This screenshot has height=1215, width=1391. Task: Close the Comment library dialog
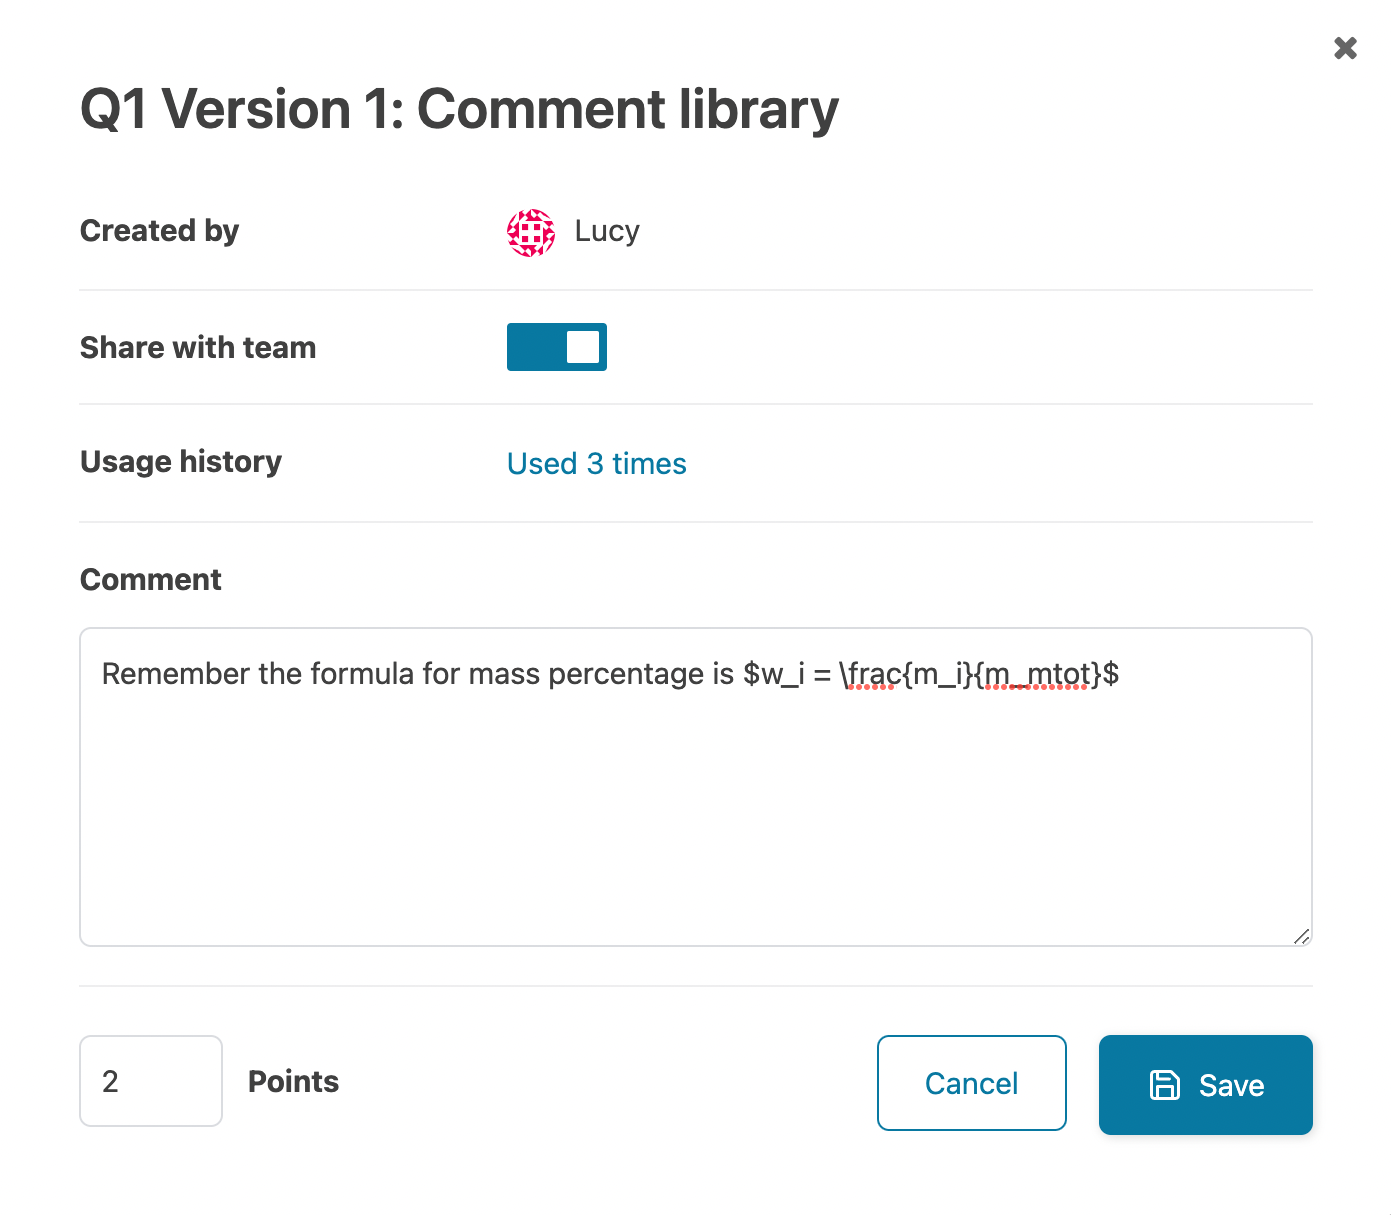click(x=1345, y=48)
